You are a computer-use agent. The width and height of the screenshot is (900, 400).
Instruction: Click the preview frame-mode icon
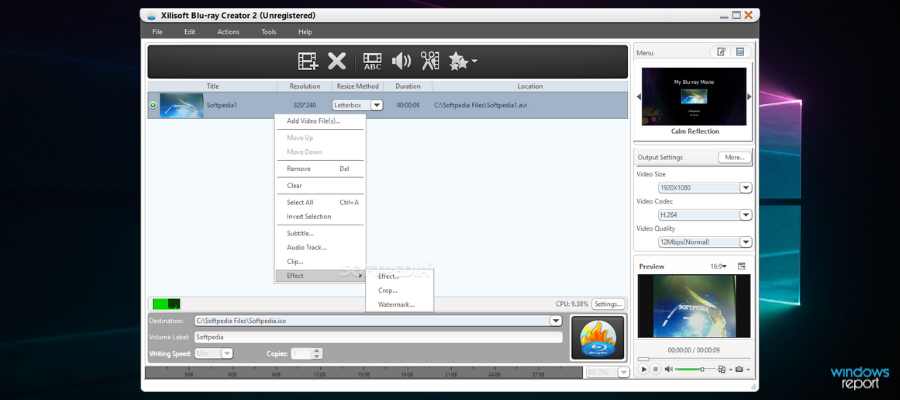[721, 369]
